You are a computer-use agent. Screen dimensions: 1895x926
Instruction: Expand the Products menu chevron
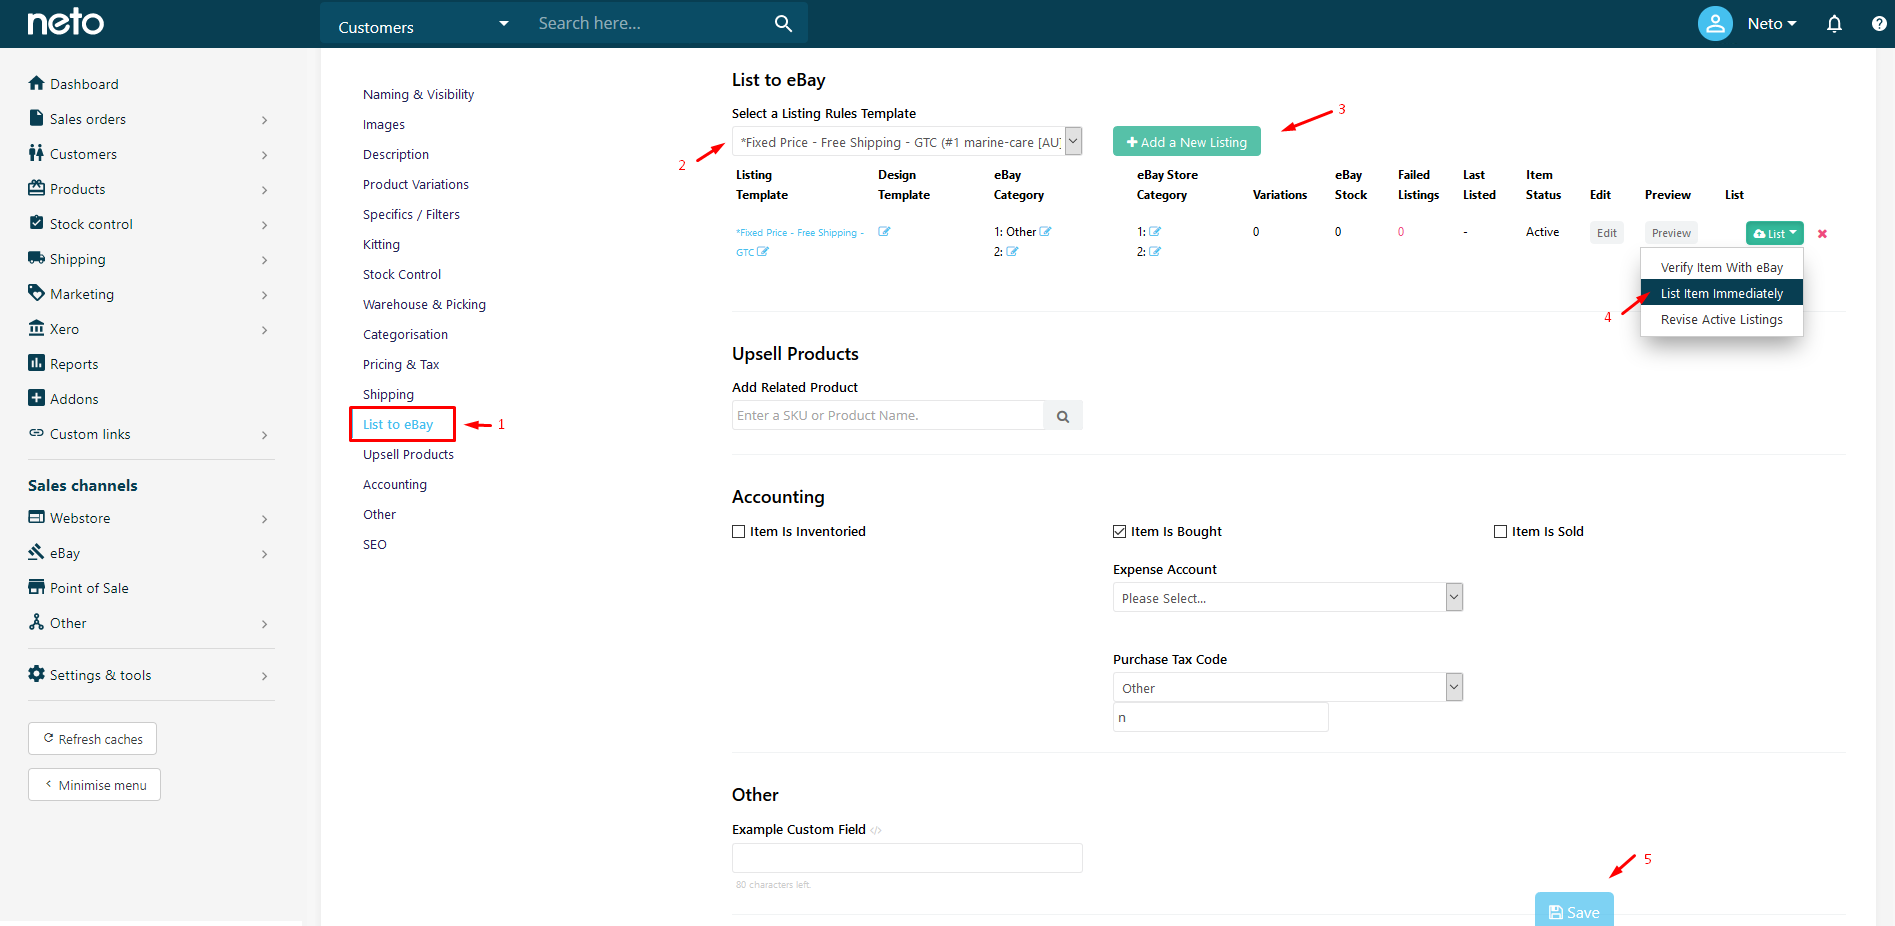click(264, 190)
